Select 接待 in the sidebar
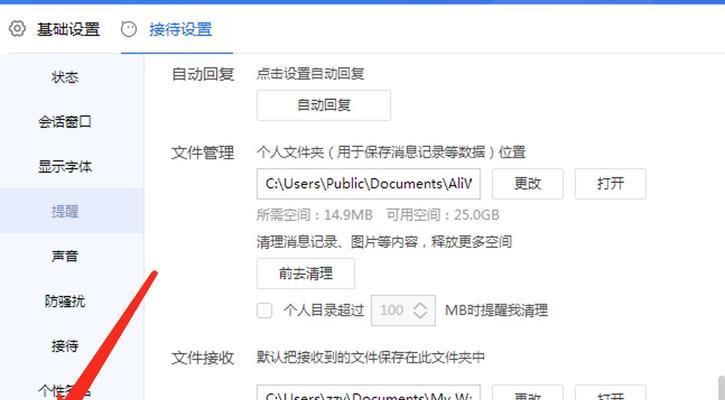725x400 pixels. tap(65, 345)
